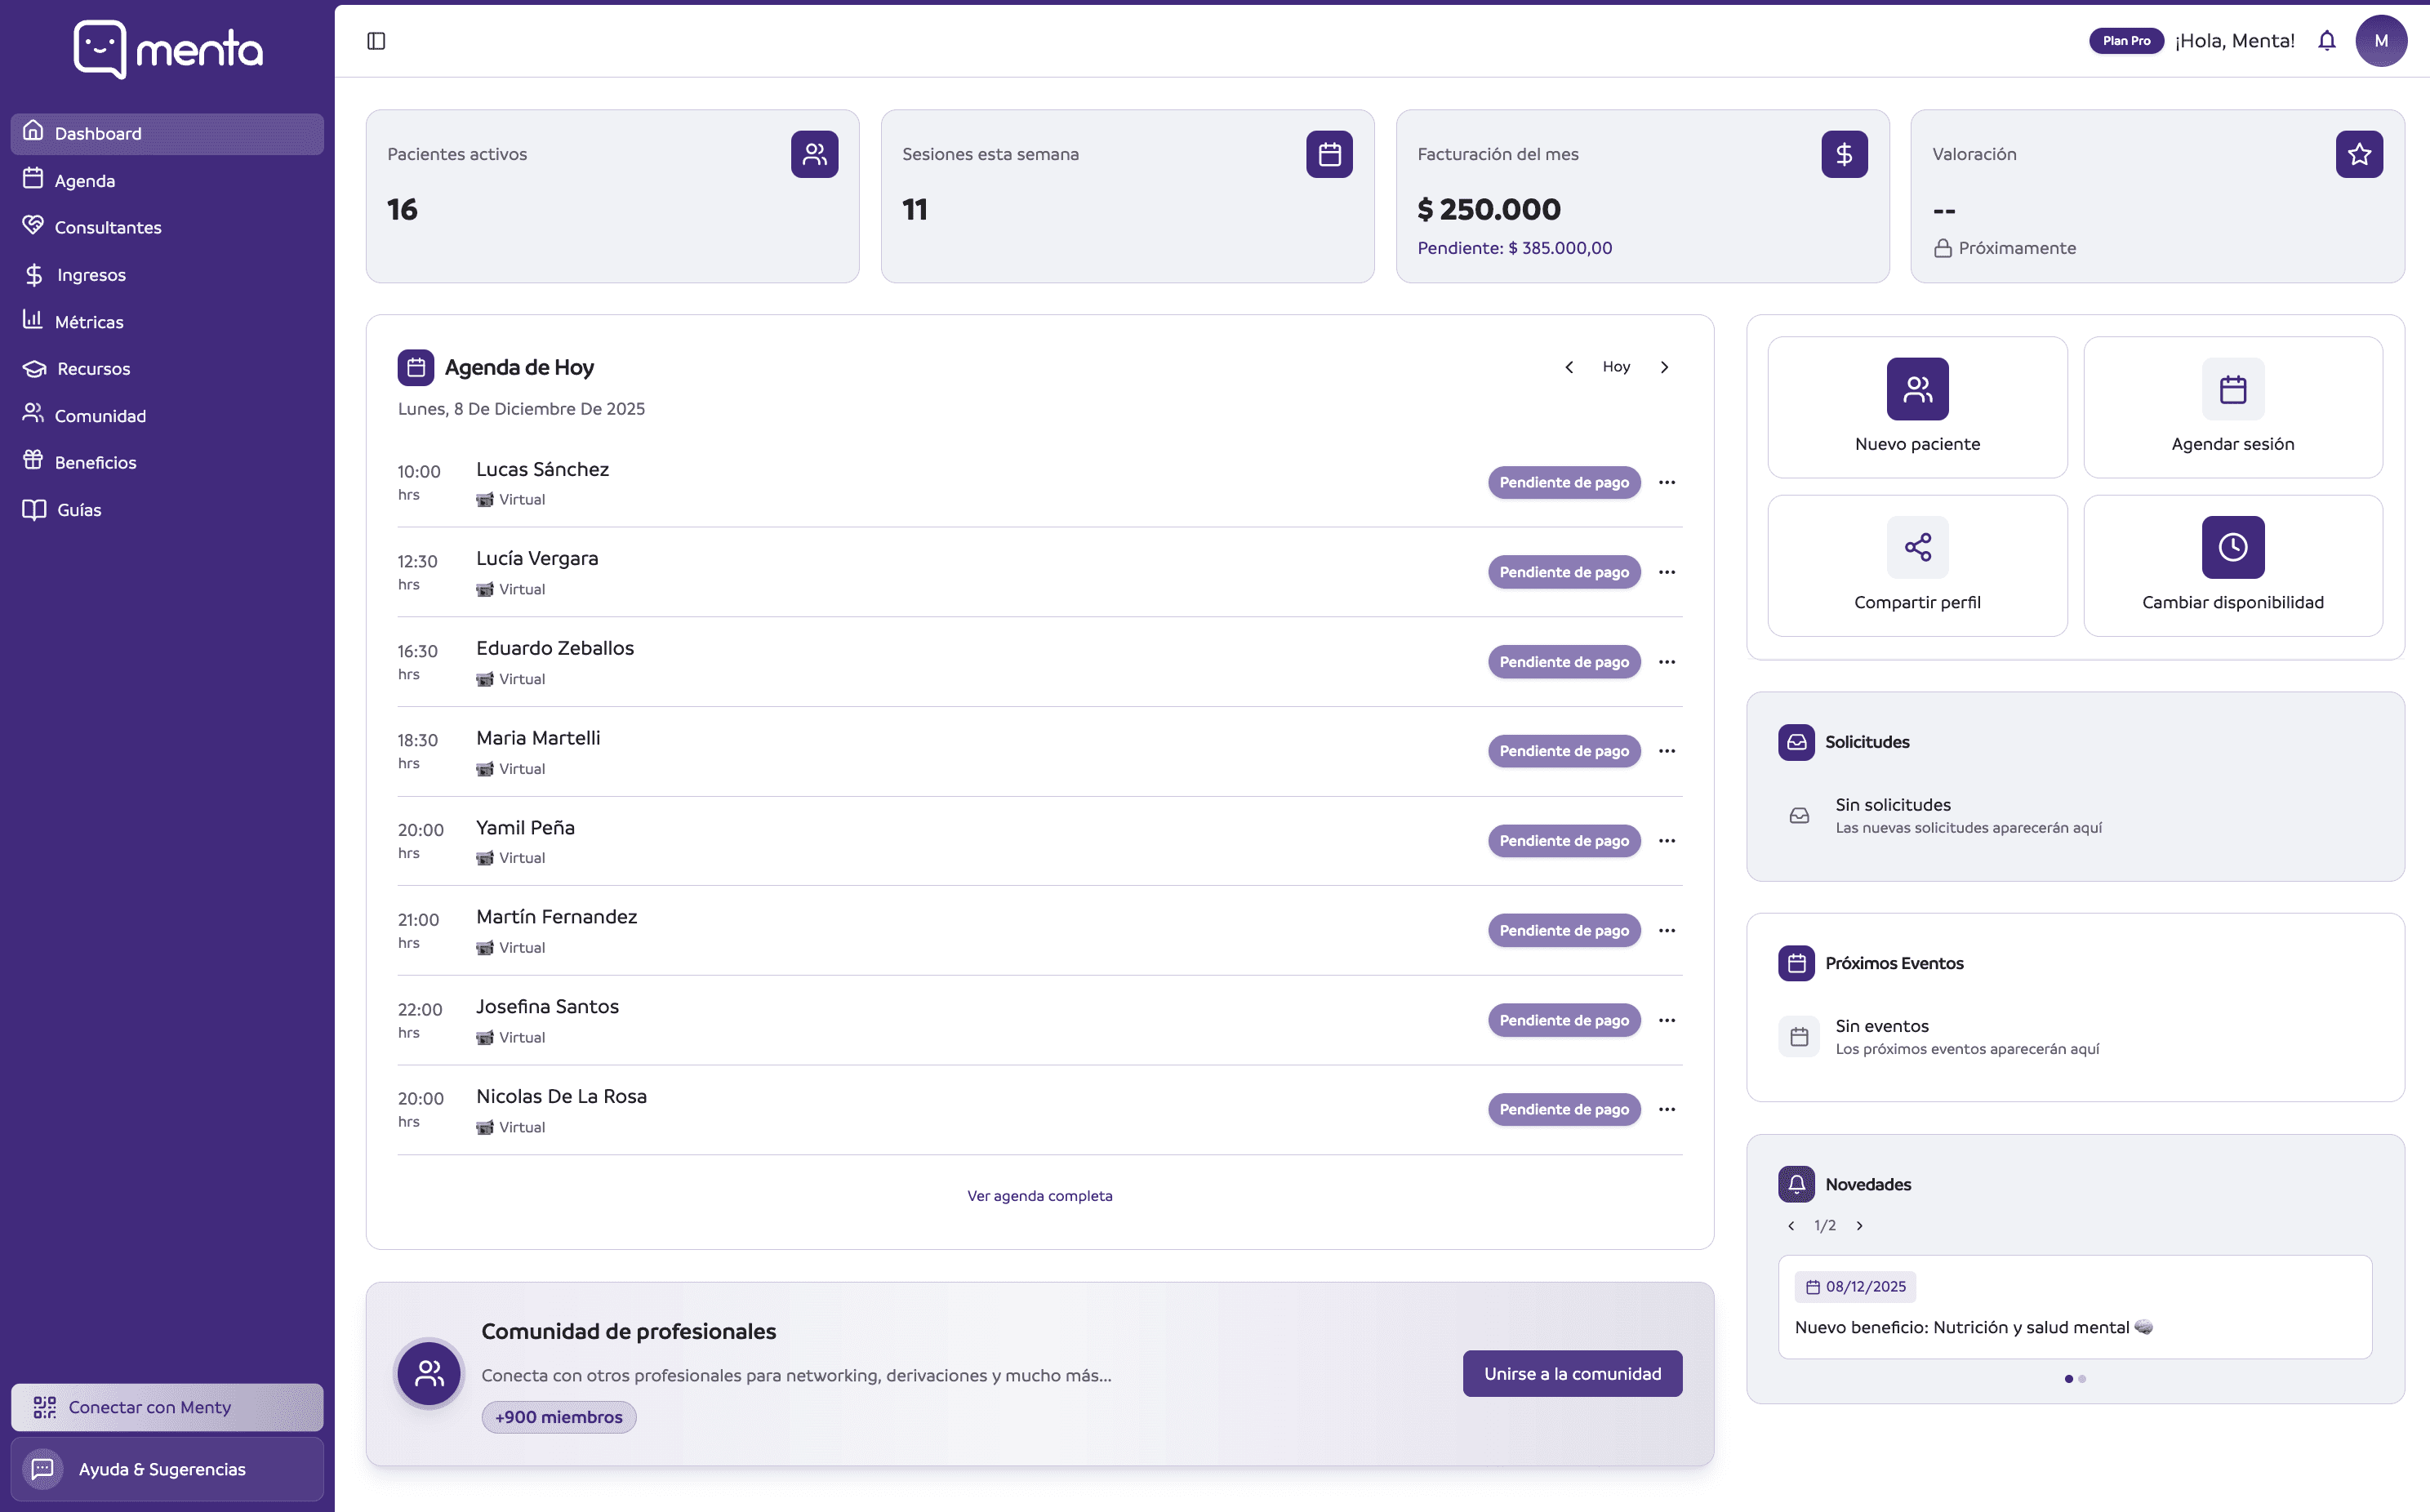Select second Novedades pagination dot
Screen dimensions: 2430x1512
click(2082, 1379)
